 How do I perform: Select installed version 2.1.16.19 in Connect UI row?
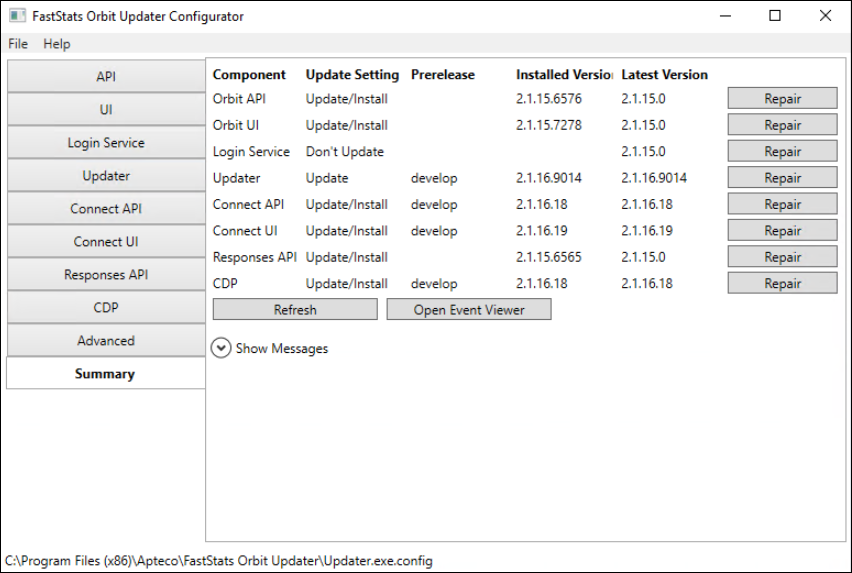(x=542, y=231)
